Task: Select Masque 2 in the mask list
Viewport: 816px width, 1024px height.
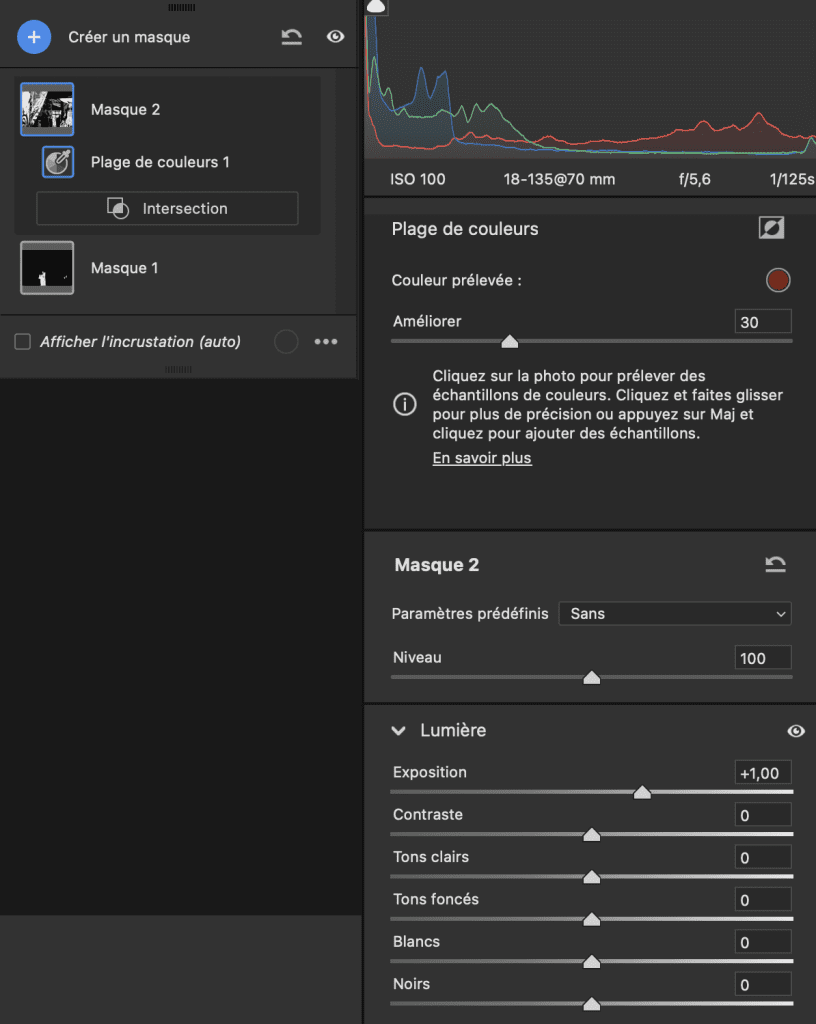Action: (x=125, y=110)
